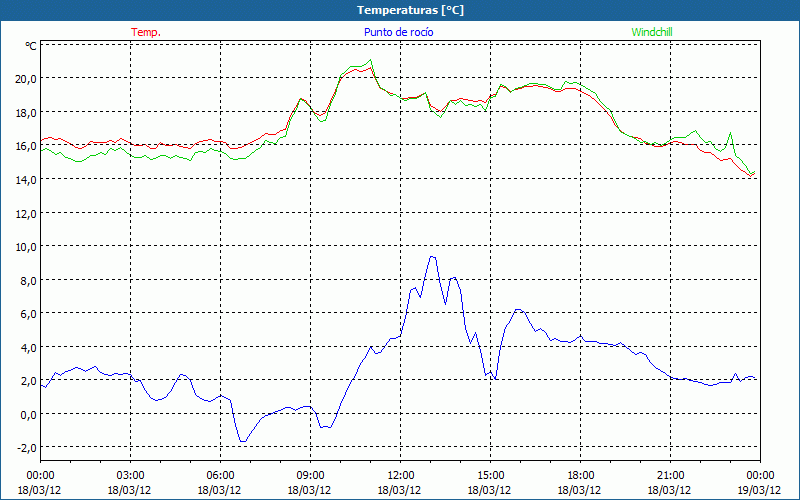Select the green Windchill legend label
Screen dimensions: 800x500
pyautogui.click(x=652, y=32)
